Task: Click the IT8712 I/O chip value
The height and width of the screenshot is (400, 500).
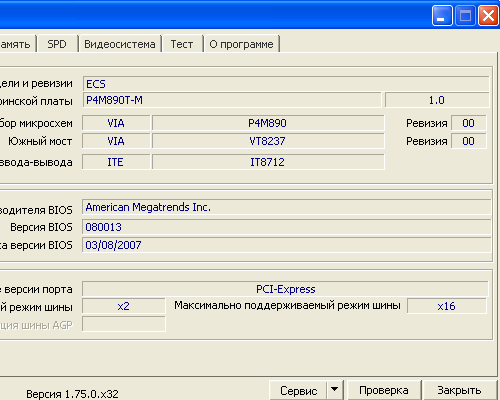Action: pos(268,162)
